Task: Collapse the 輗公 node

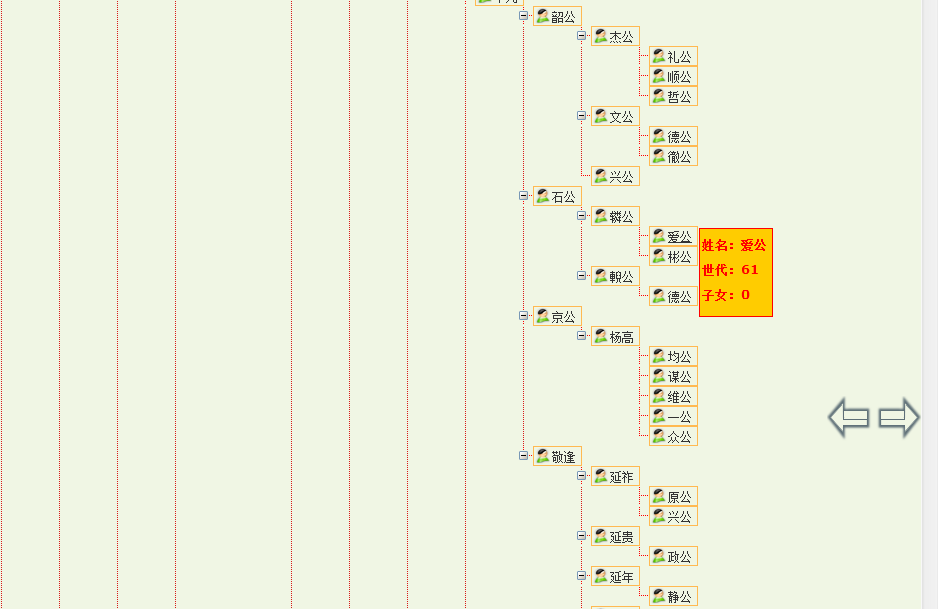Action: [x=581, y=276]
